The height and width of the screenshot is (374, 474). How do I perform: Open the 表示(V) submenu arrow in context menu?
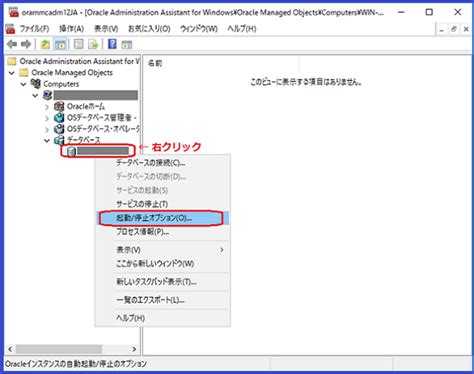(222, 250)
